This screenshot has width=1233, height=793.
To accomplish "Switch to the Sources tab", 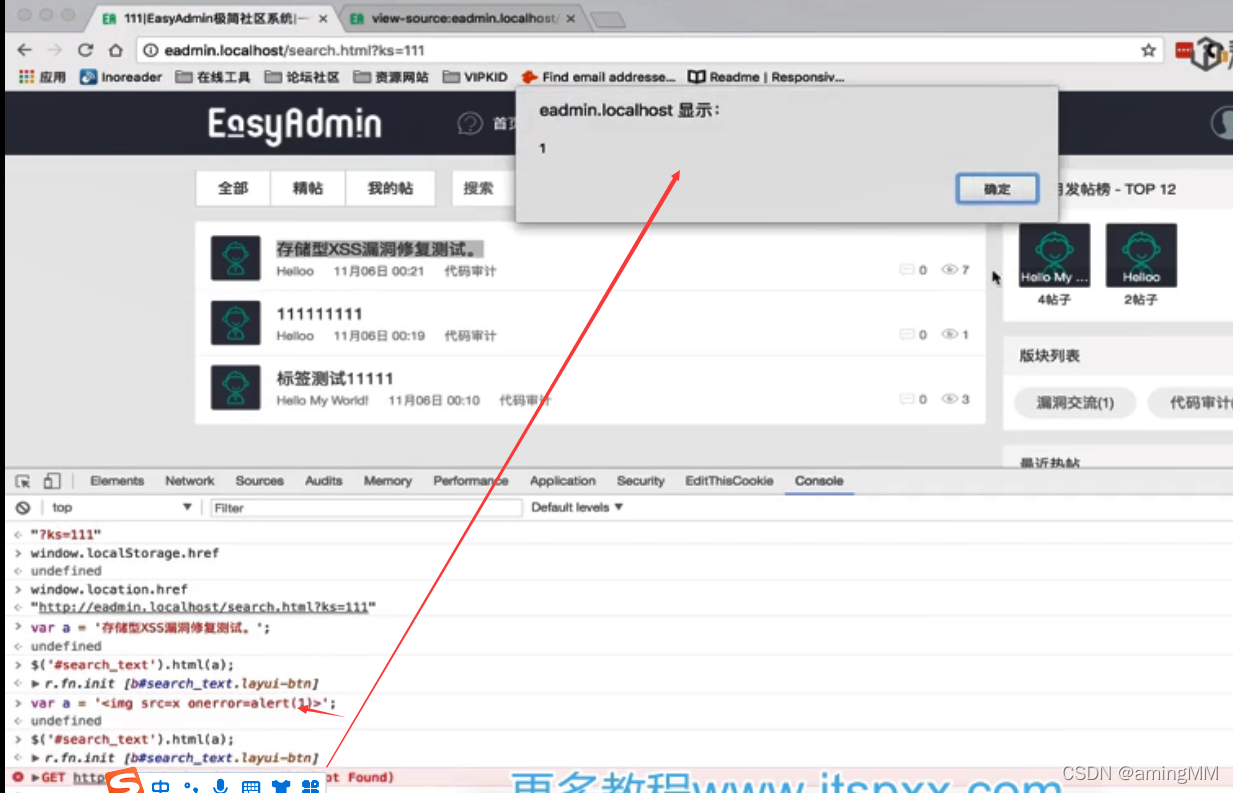I will click(x=260, y=481).
